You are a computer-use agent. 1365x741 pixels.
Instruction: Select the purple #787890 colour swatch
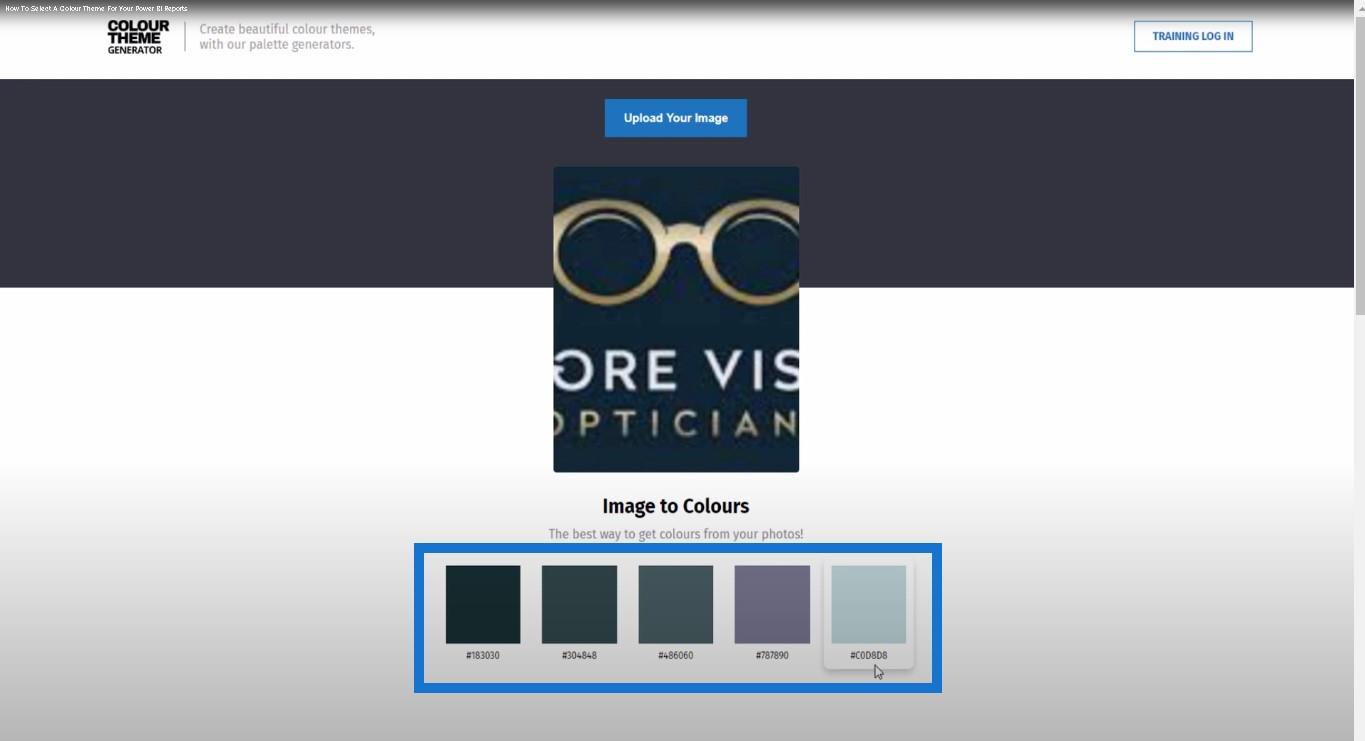pyautogui.click(x=772, y=604)
